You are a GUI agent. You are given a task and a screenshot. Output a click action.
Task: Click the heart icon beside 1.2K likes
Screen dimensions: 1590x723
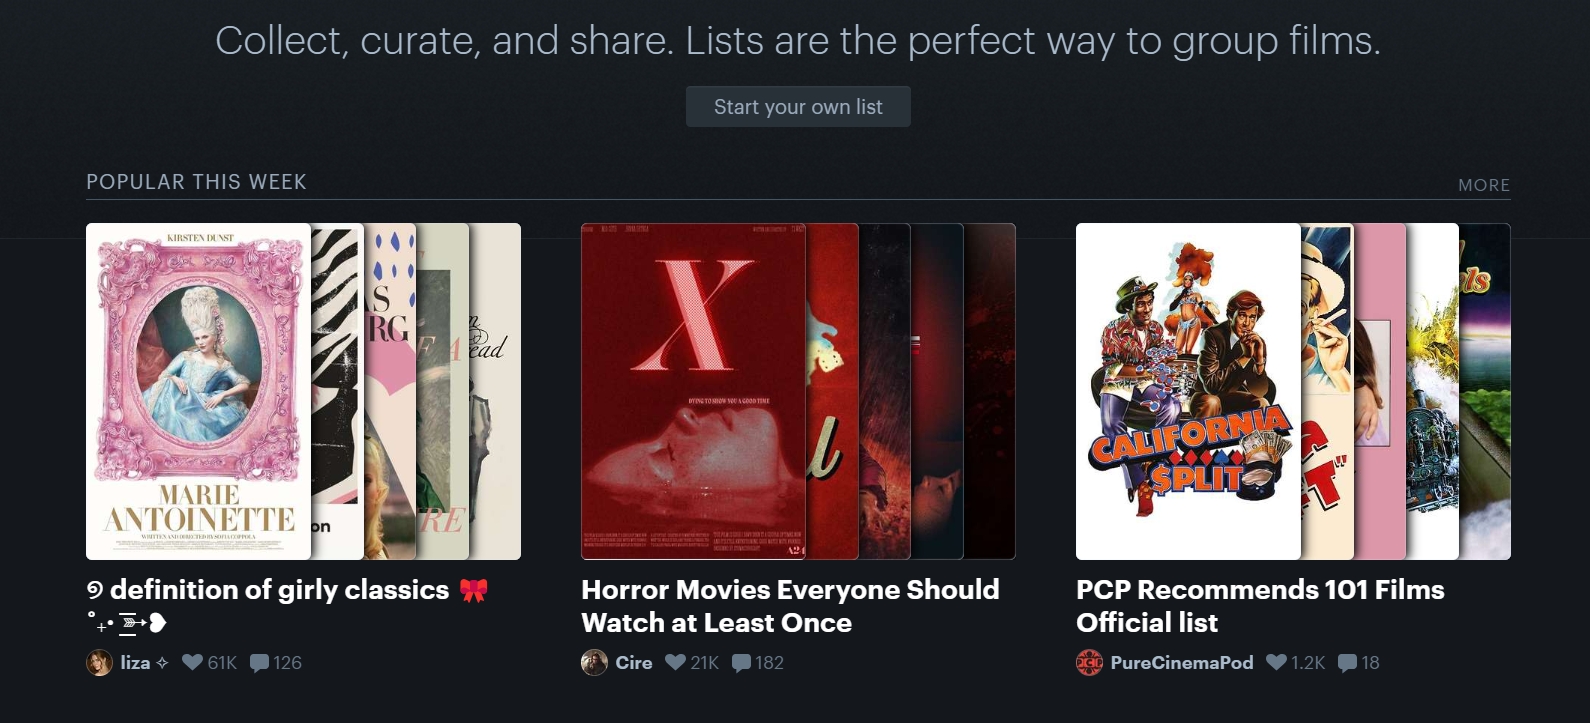[1276, 662]
